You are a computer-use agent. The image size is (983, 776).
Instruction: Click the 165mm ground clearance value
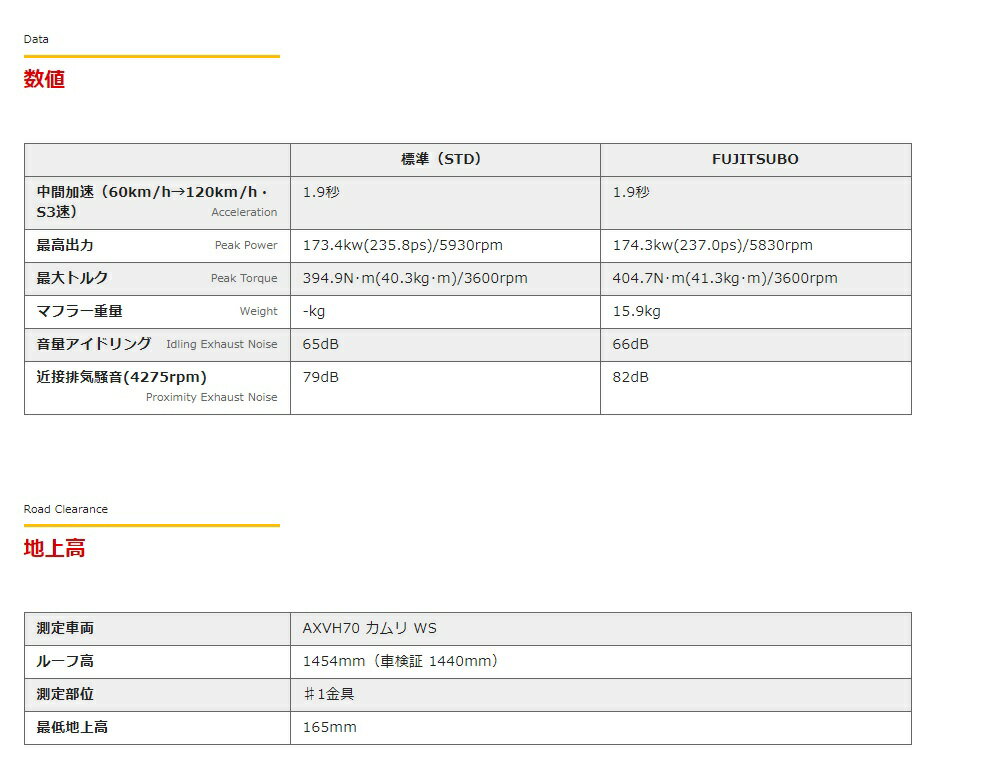click(330, 727)
